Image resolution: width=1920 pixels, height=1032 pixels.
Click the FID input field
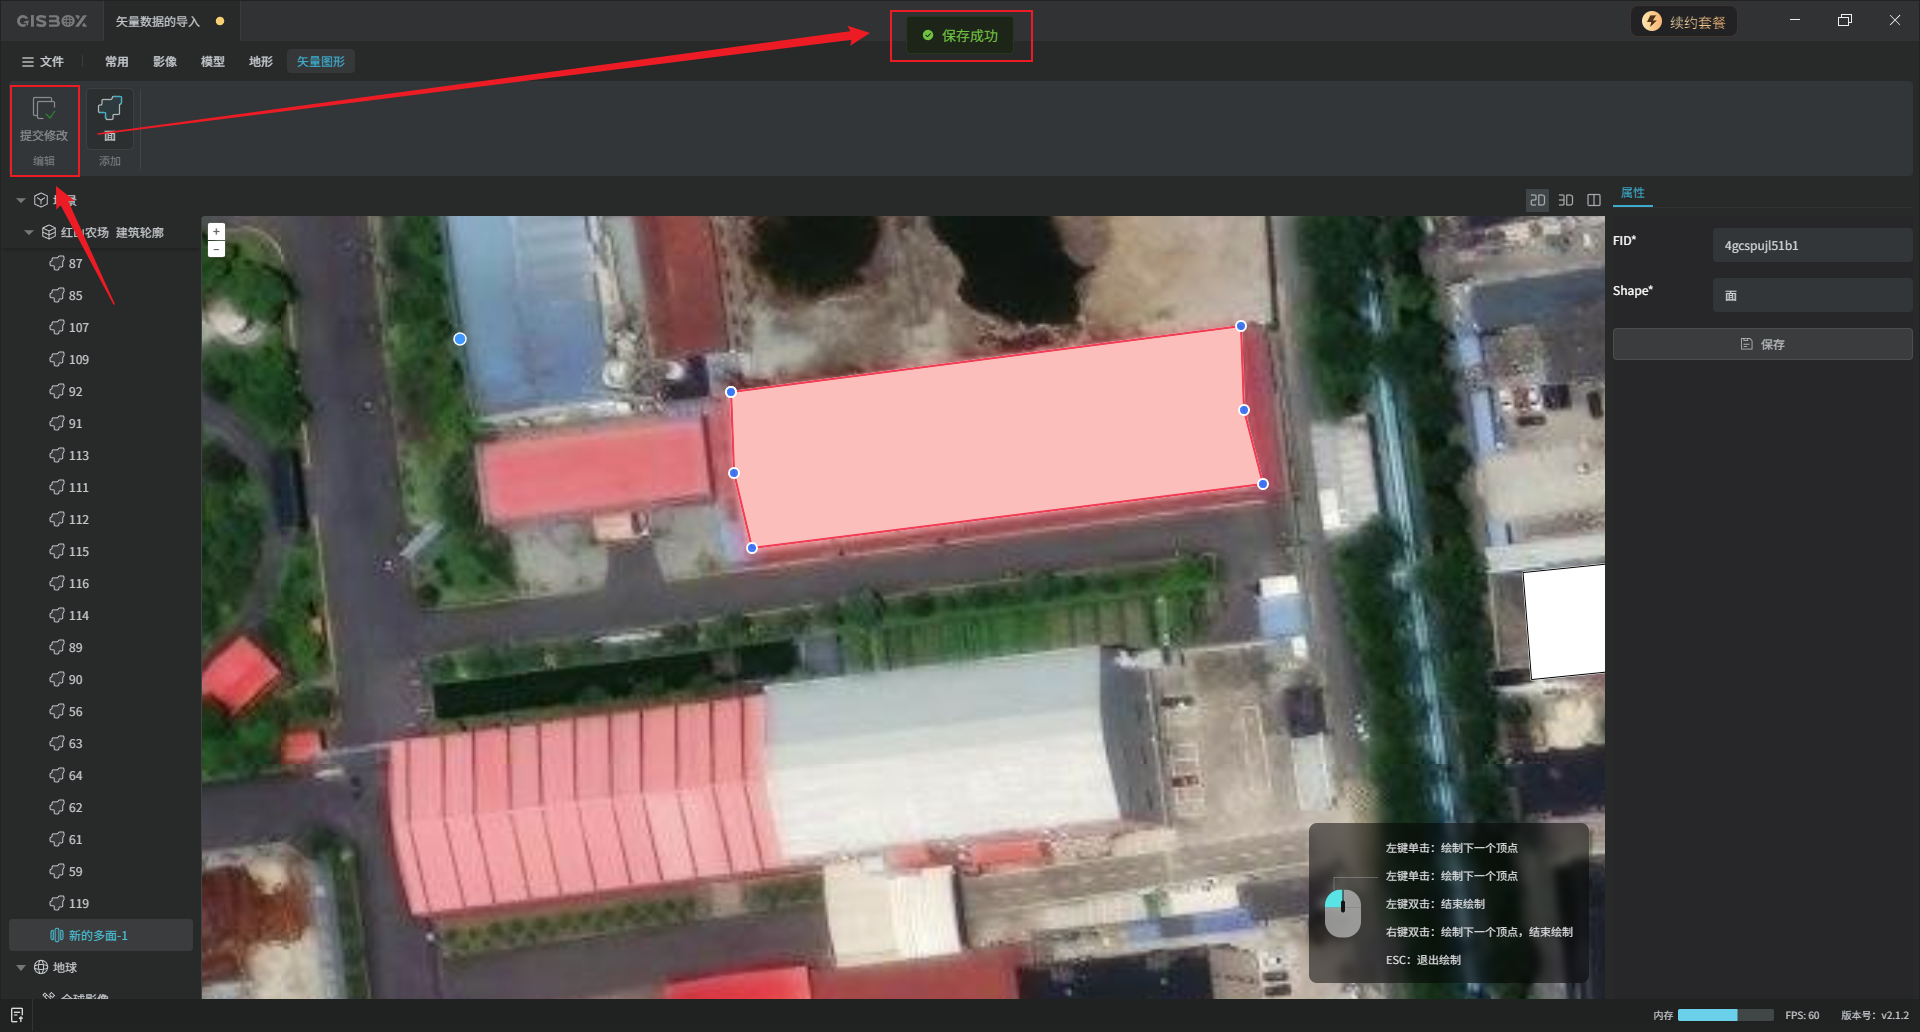tap(1811, 245)
